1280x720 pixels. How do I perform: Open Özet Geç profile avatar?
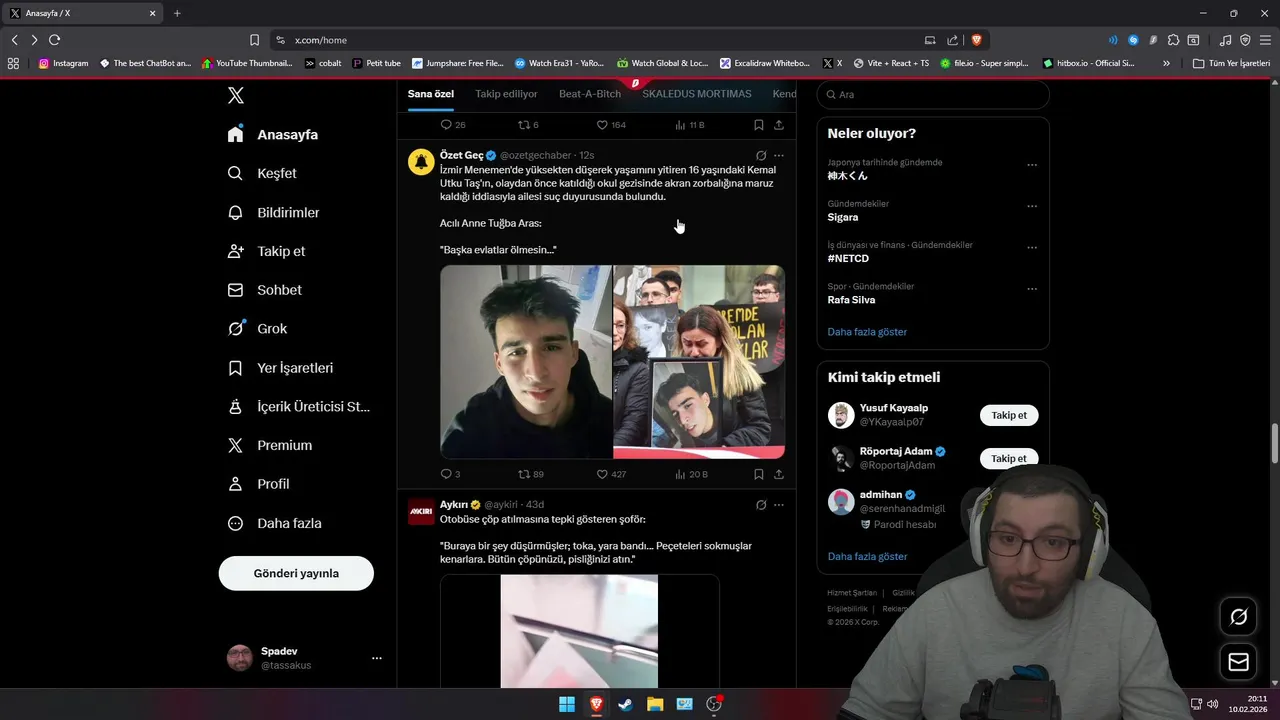click(421, 161)
